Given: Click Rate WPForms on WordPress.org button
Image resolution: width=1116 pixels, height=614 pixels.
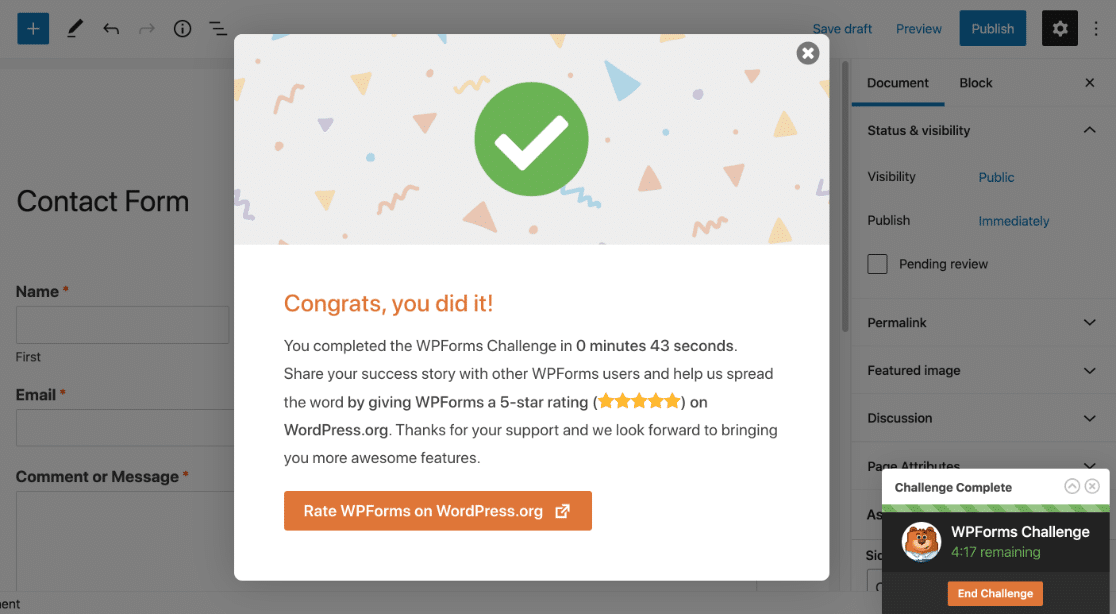Looking at the screenshot, I should pyautogui.click(x=438, y=511).
